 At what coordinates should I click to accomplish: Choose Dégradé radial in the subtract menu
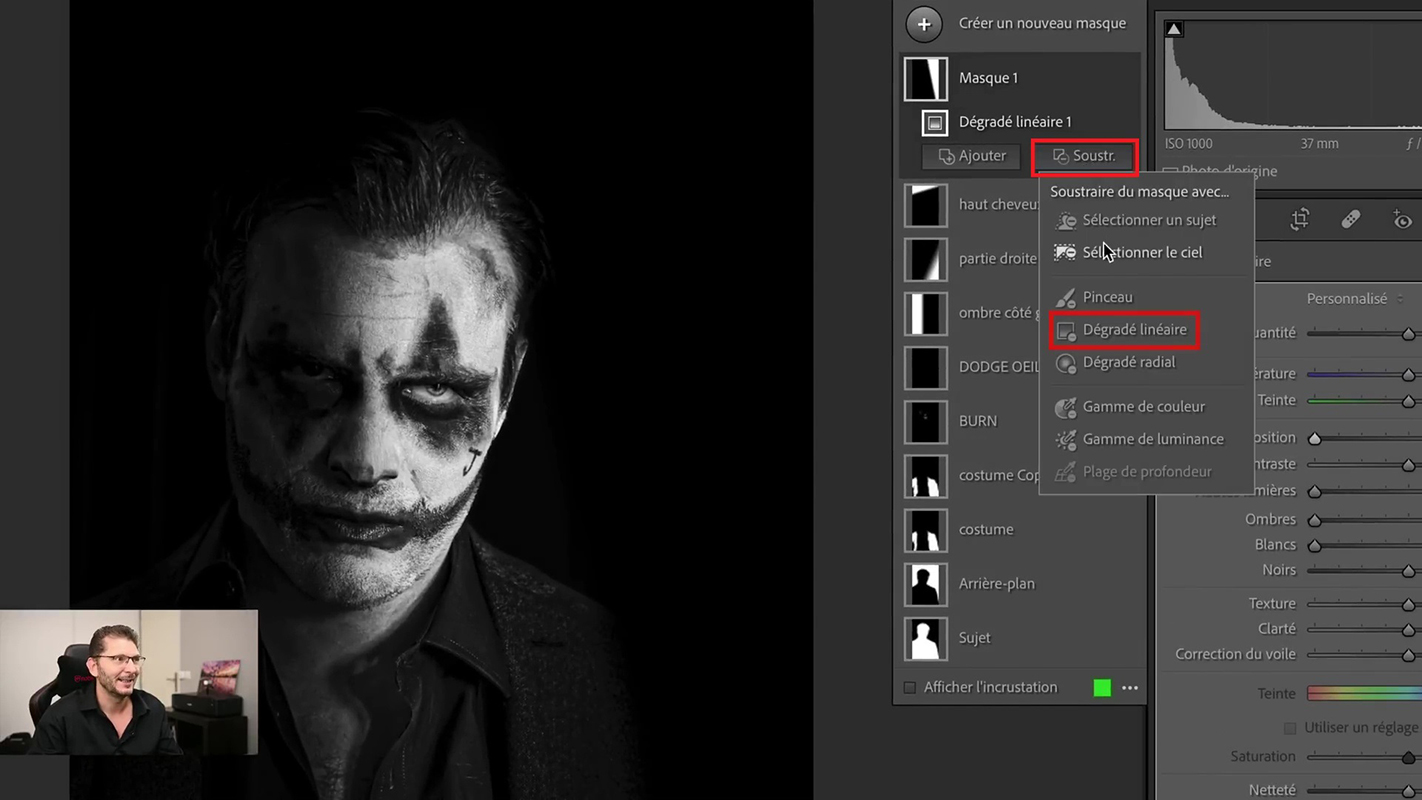point(1128,362)
